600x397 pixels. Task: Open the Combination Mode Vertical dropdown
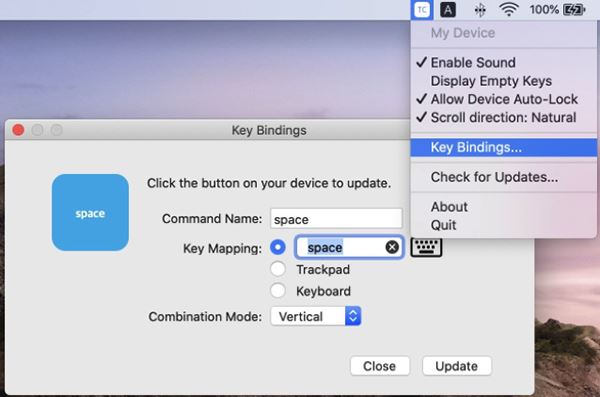[x=316, y=316]
